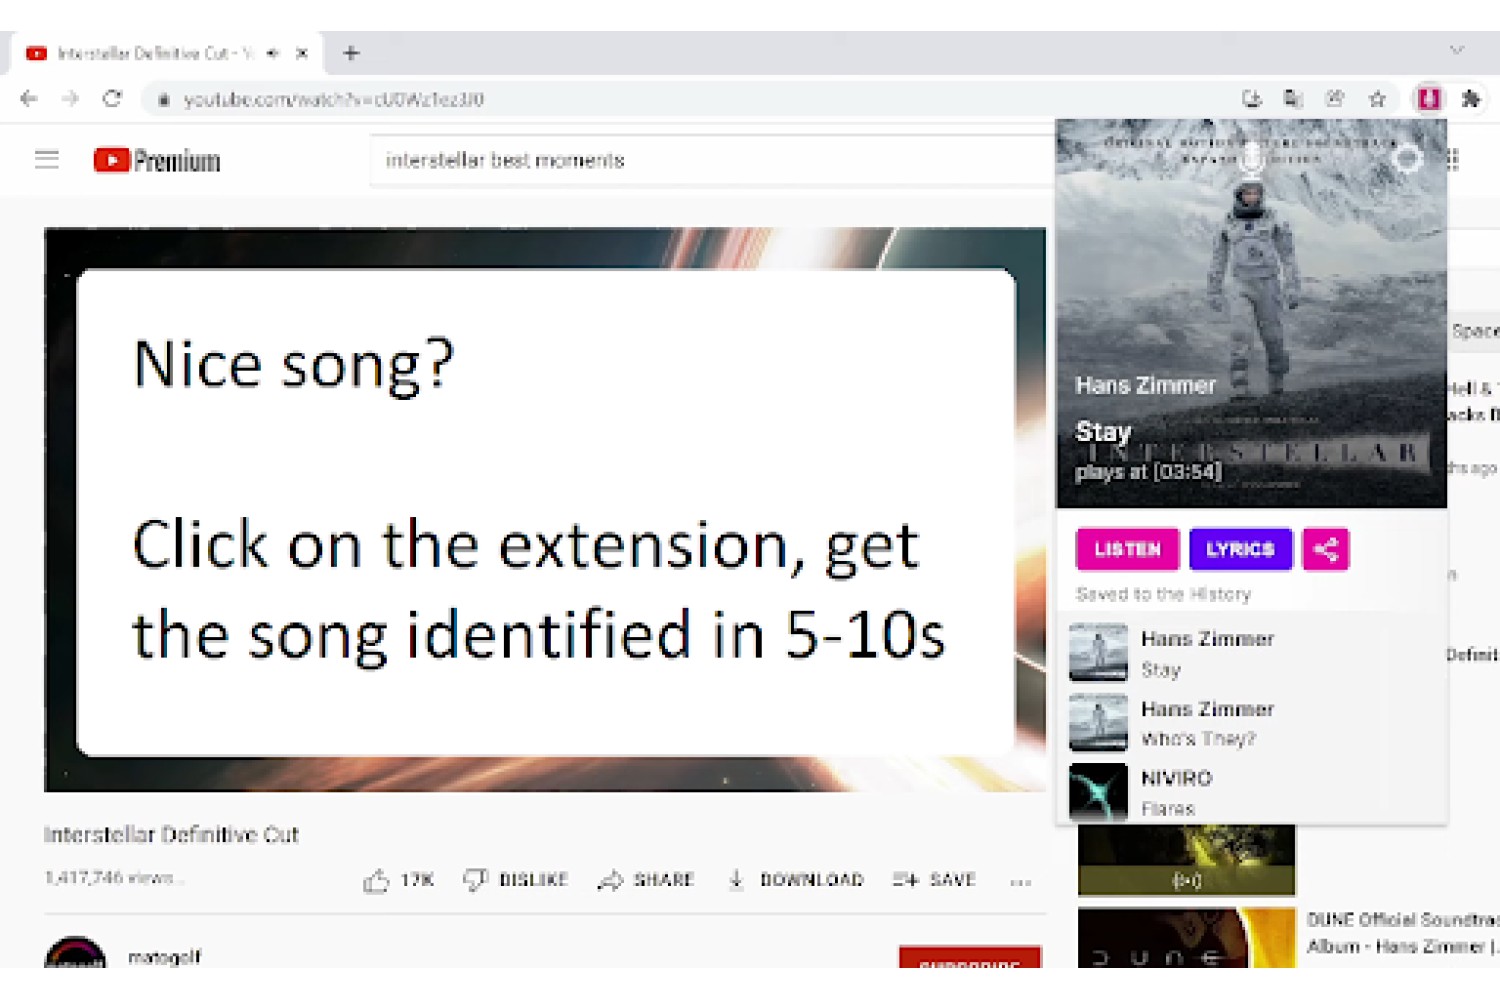1500x1000 pixels.
Task: Click the matogolf channel name
Action: pyautogui.click(x=164, y=957)
